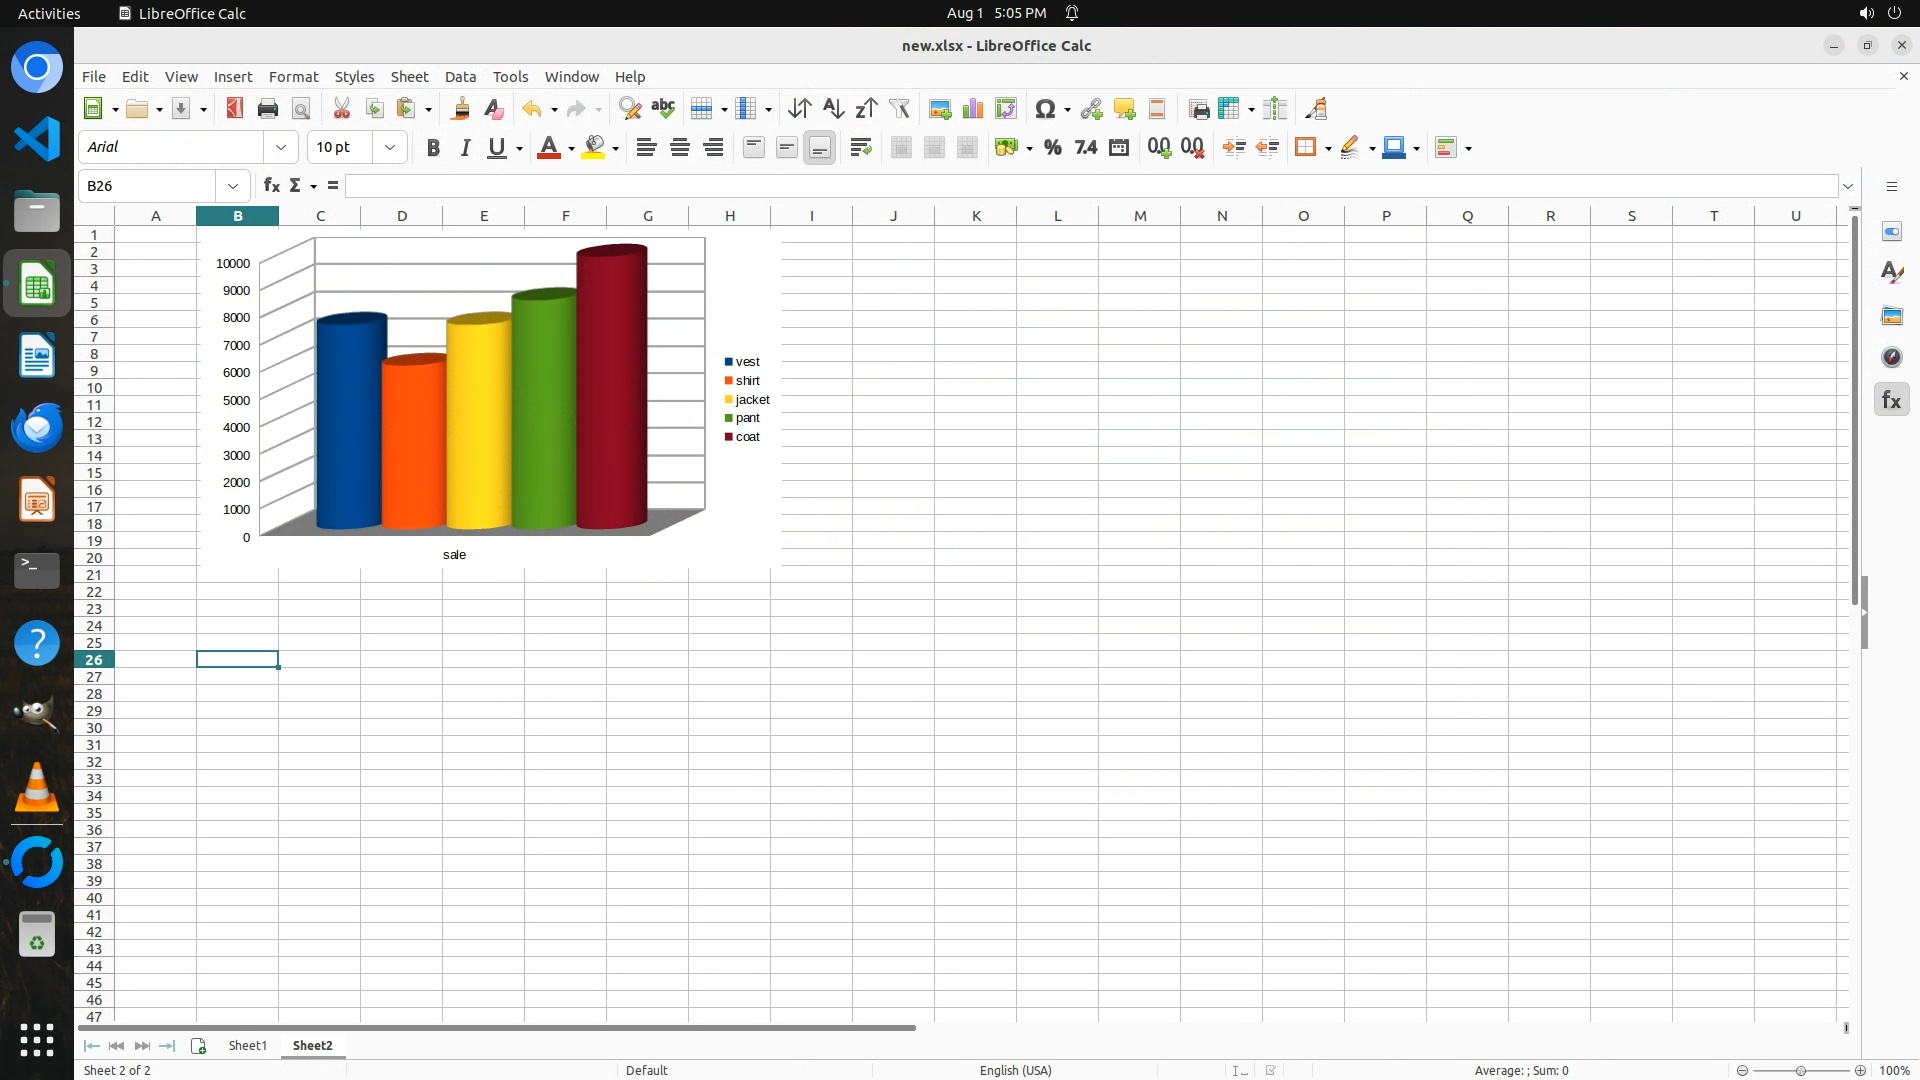Viewport: 1920px width, 1080px height.
Task: Toggle Bold formatting
Action: (433, 148)
